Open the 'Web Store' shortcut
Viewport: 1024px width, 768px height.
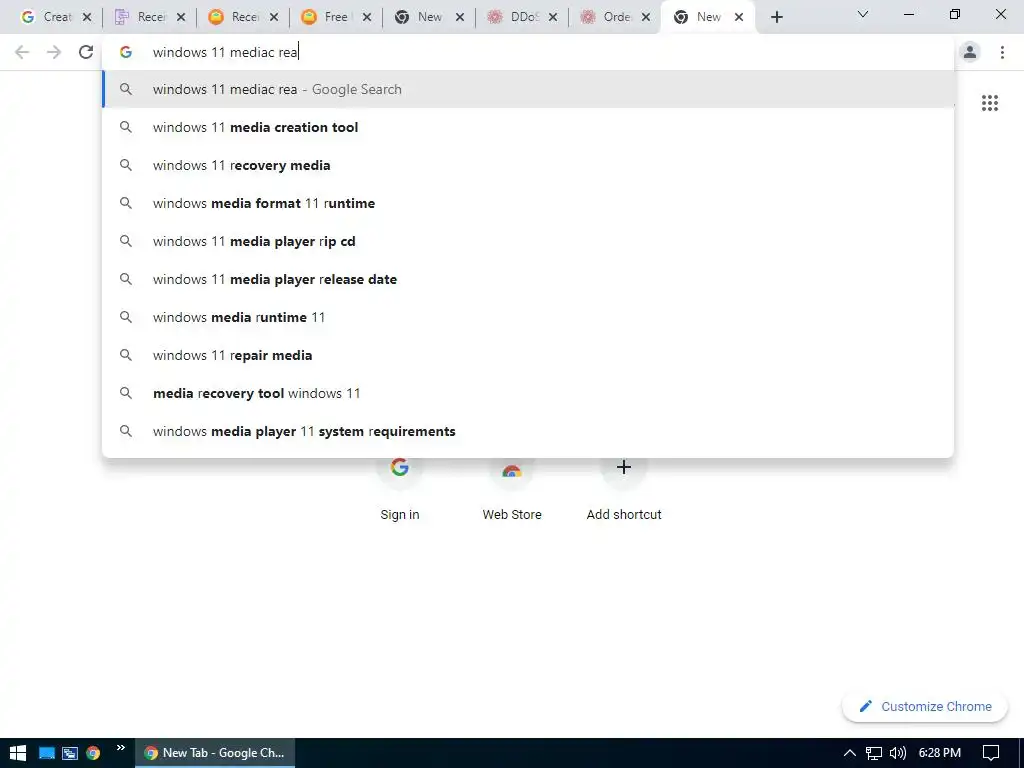pyautogui.click(x=512, y=490)
